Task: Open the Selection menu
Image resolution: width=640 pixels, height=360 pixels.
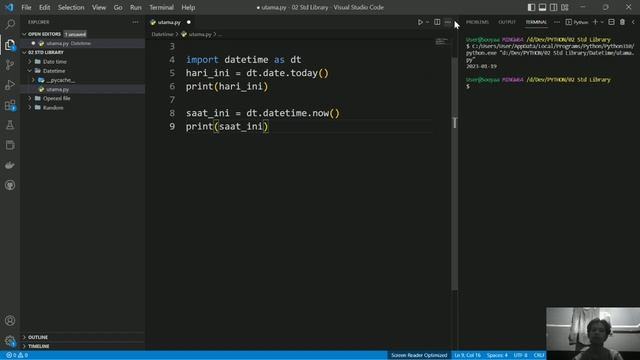Action: [x=71, y=7]
